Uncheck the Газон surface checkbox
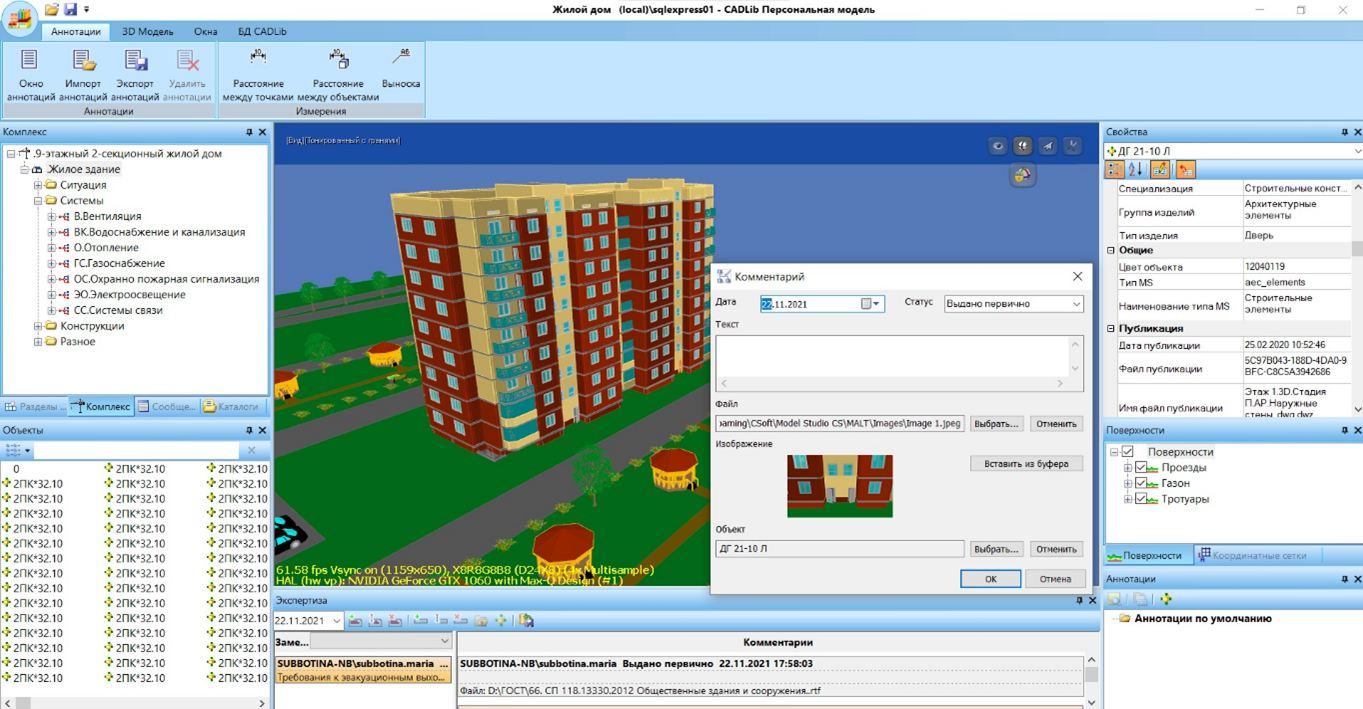The width and height of the screenshot is (1363, 709). tap(1141, 484)
